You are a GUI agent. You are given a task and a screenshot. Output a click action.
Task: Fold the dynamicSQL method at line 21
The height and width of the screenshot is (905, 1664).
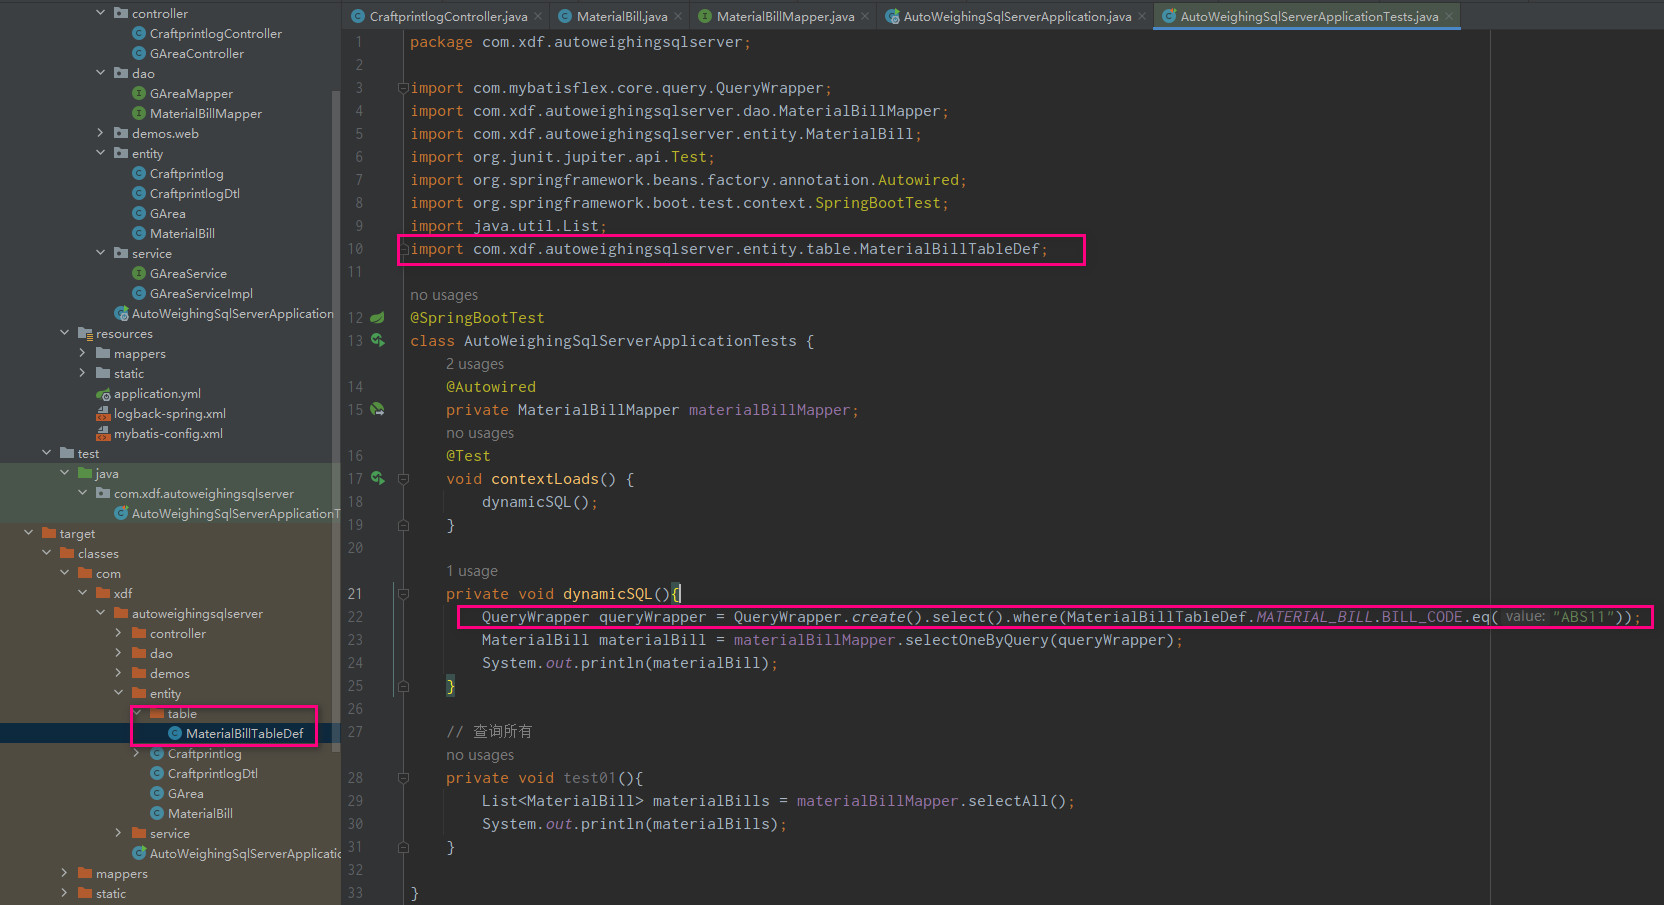pos(403,594)
